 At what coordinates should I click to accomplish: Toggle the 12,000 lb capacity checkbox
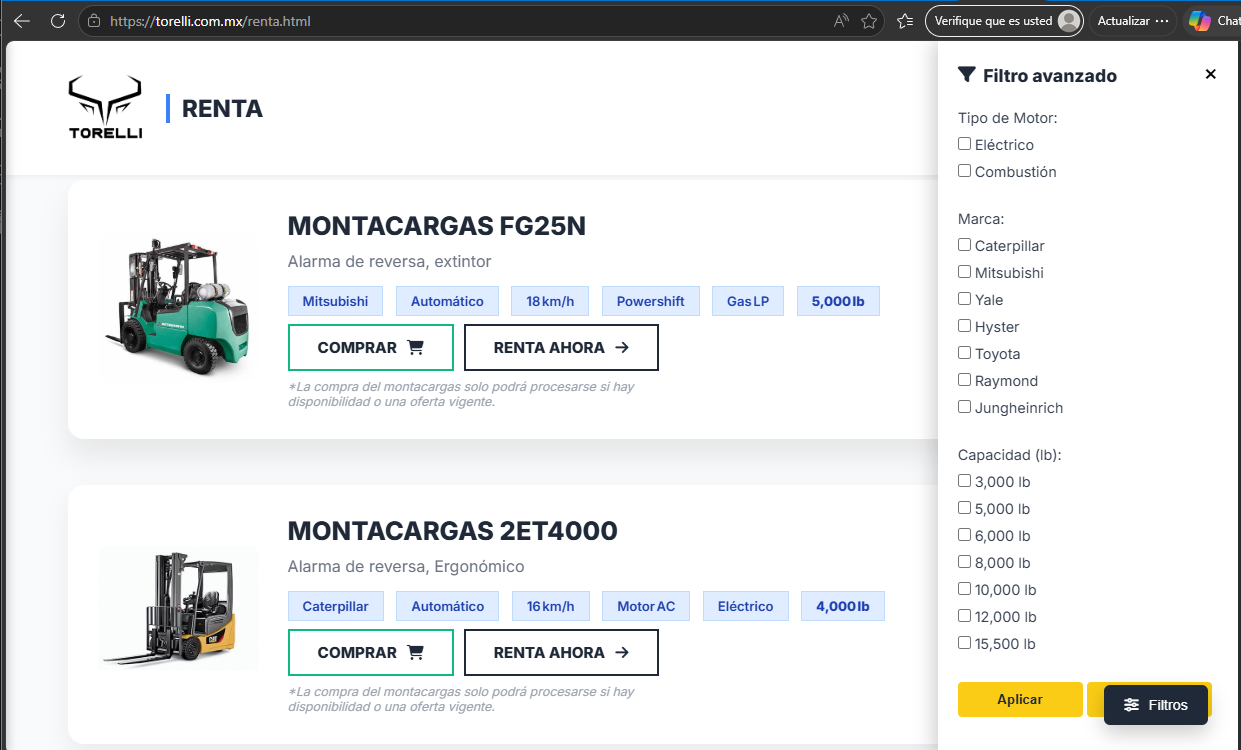coord(964,616)
